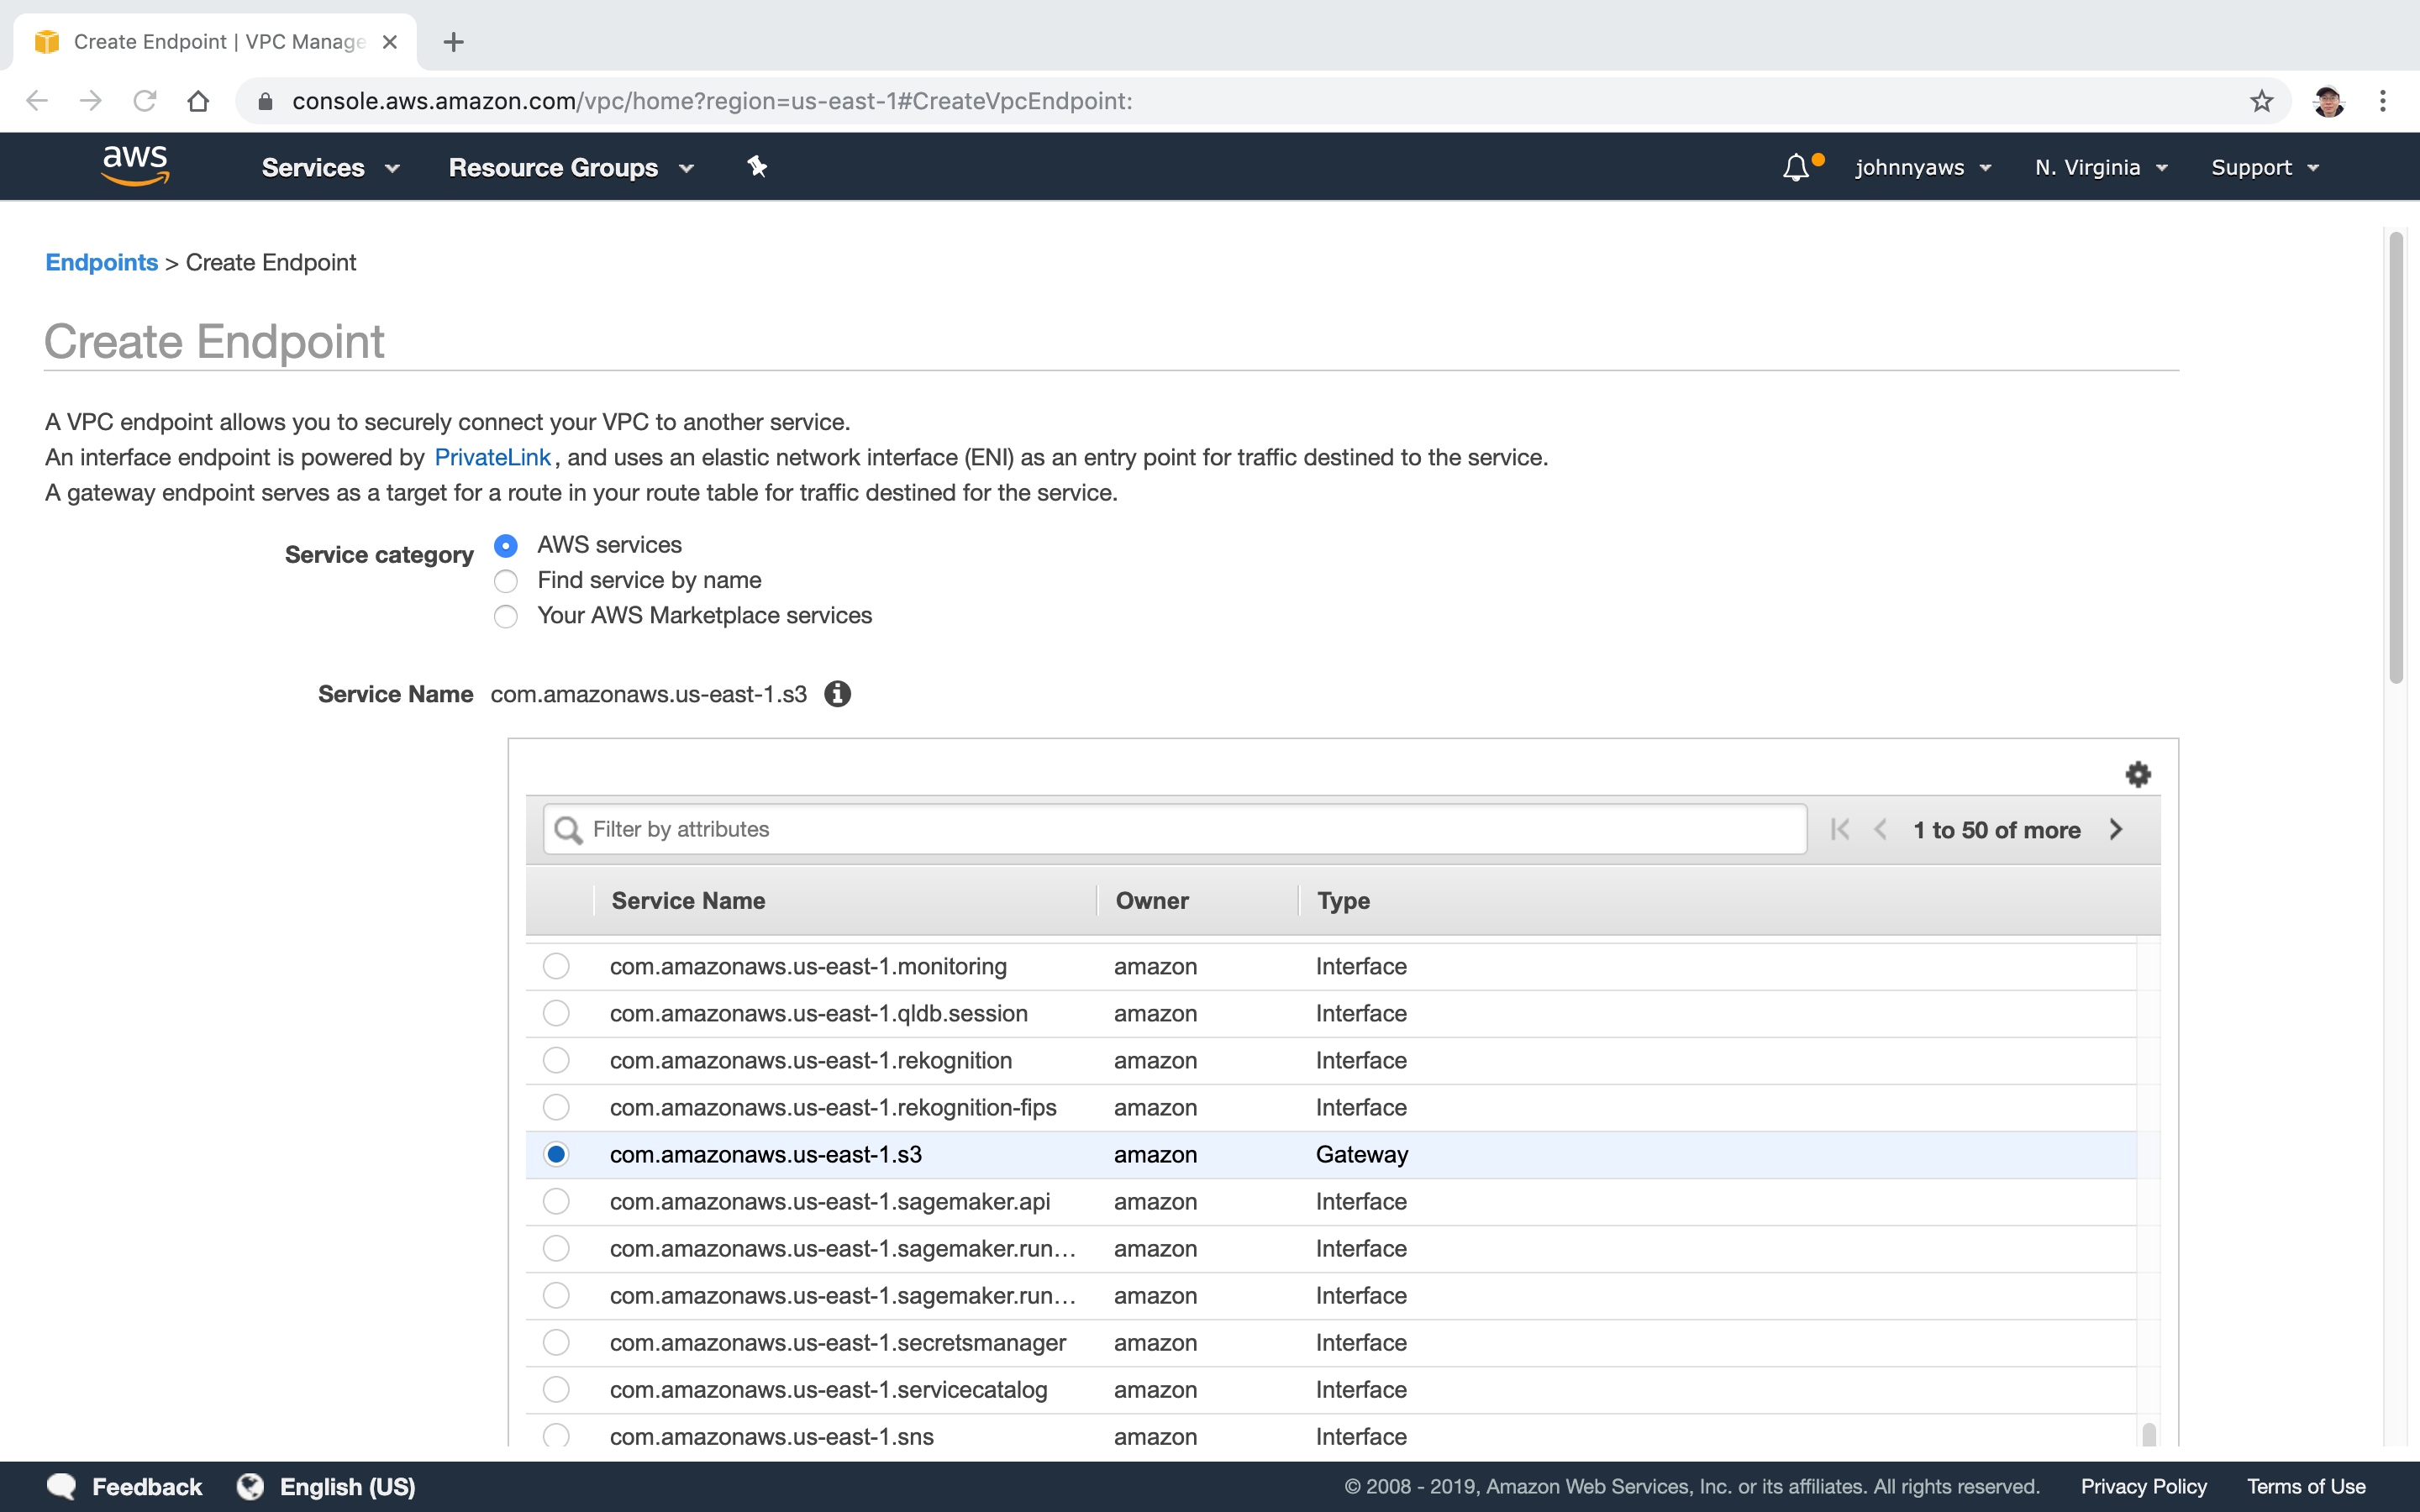Screen dimensions: 2420x1512
Task: Sort by Type column header
Action: click(1343, 900)
